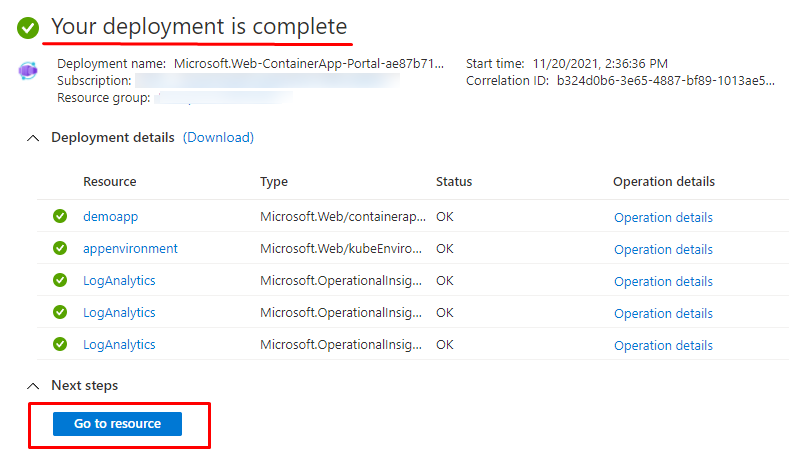This screenshot has height=459, width=800.
Task: Click the Resource column header
Action: tap(109, 182)
